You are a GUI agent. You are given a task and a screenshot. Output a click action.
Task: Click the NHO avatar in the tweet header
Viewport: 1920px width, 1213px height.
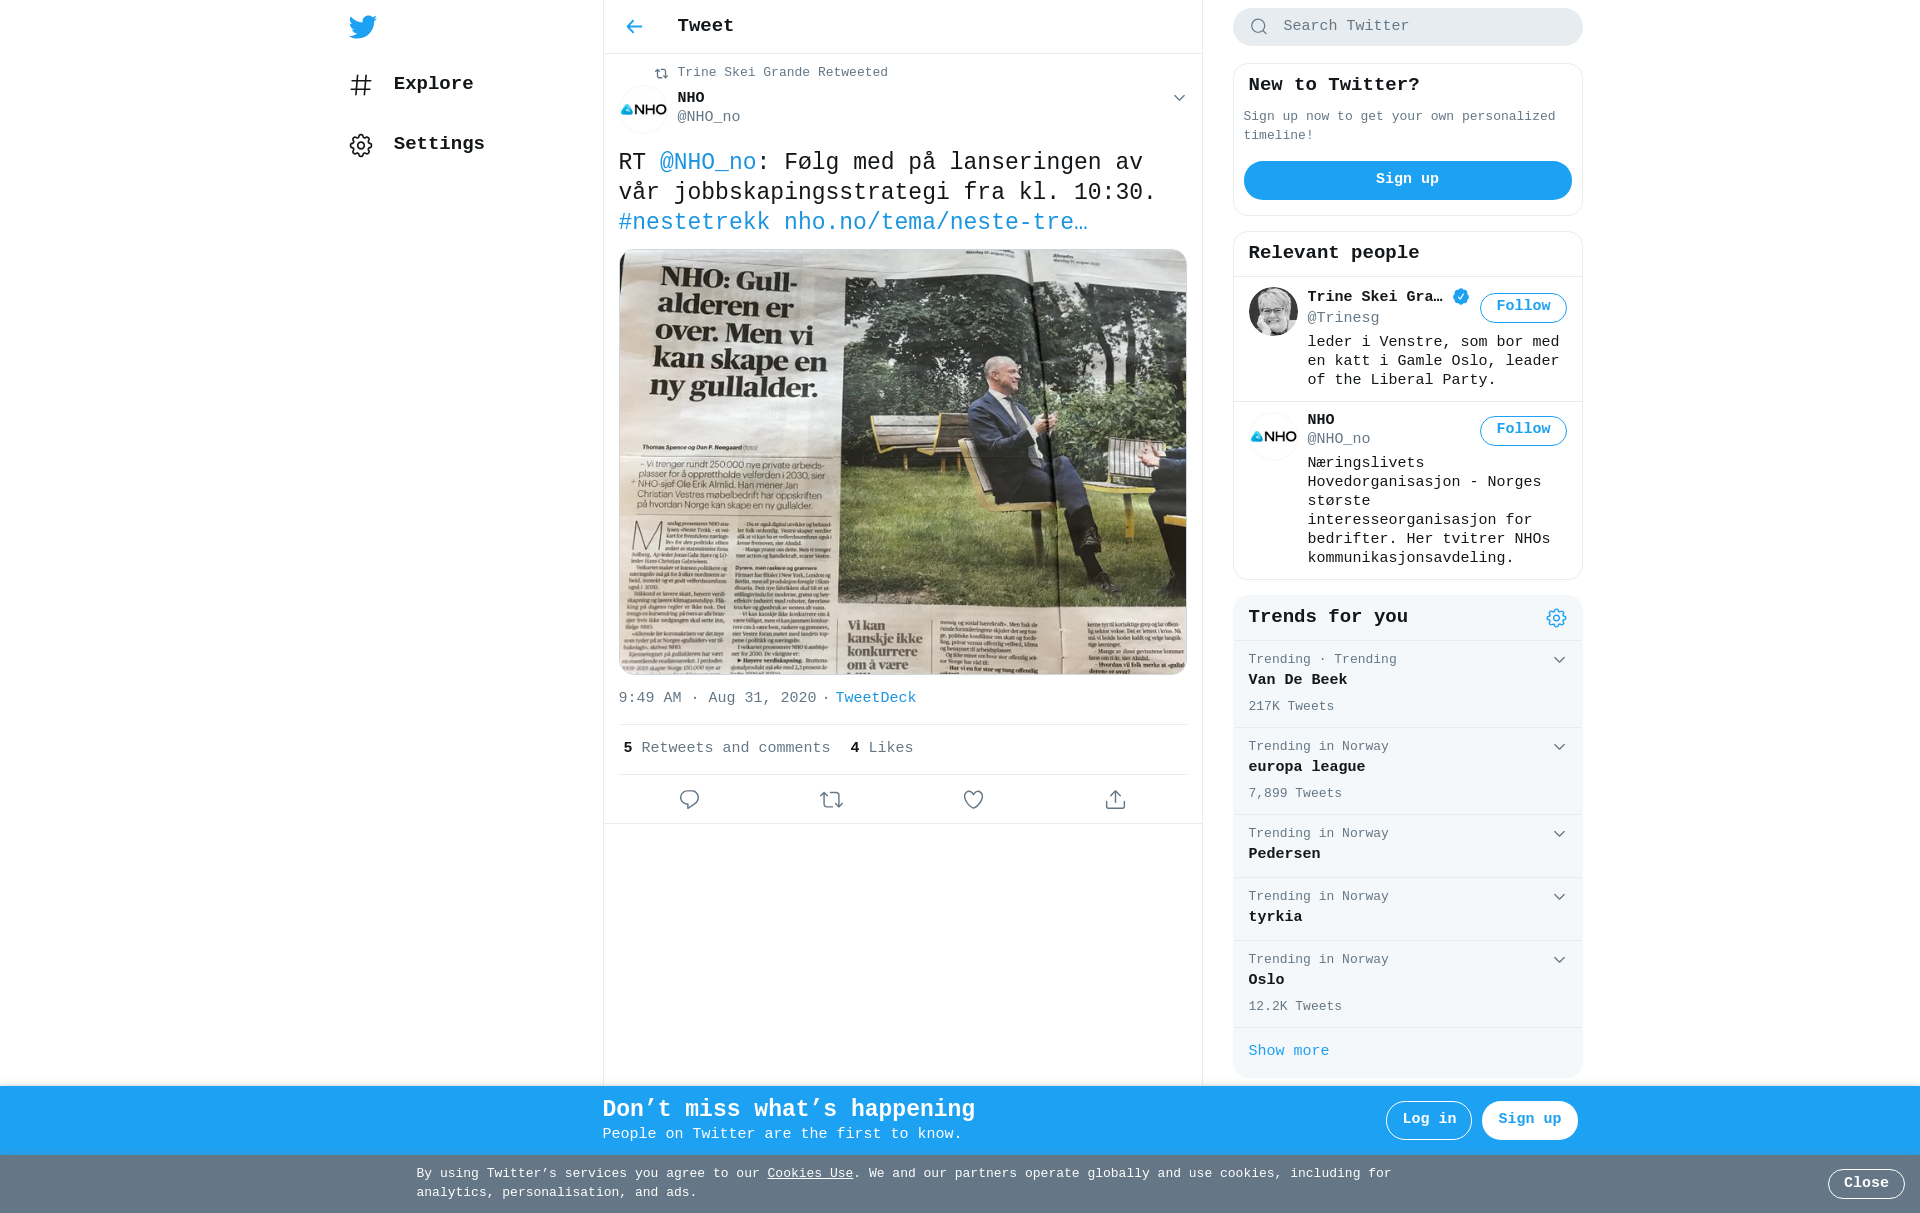click(643, 109)
